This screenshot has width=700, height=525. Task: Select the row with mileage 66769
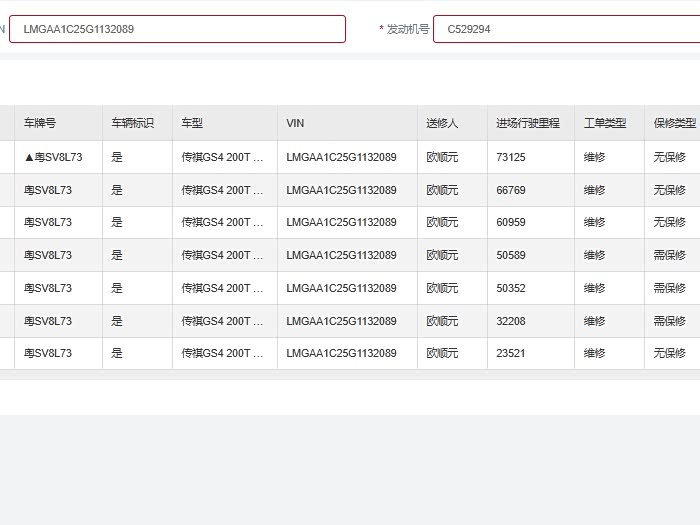(x=510, y=190)
